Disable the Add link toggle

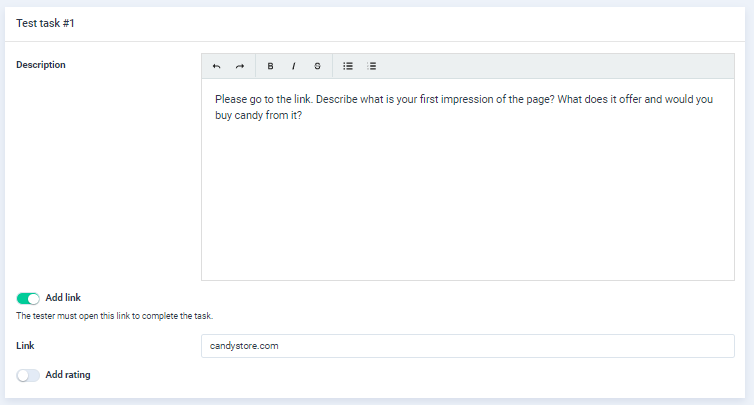coord(28,299)
